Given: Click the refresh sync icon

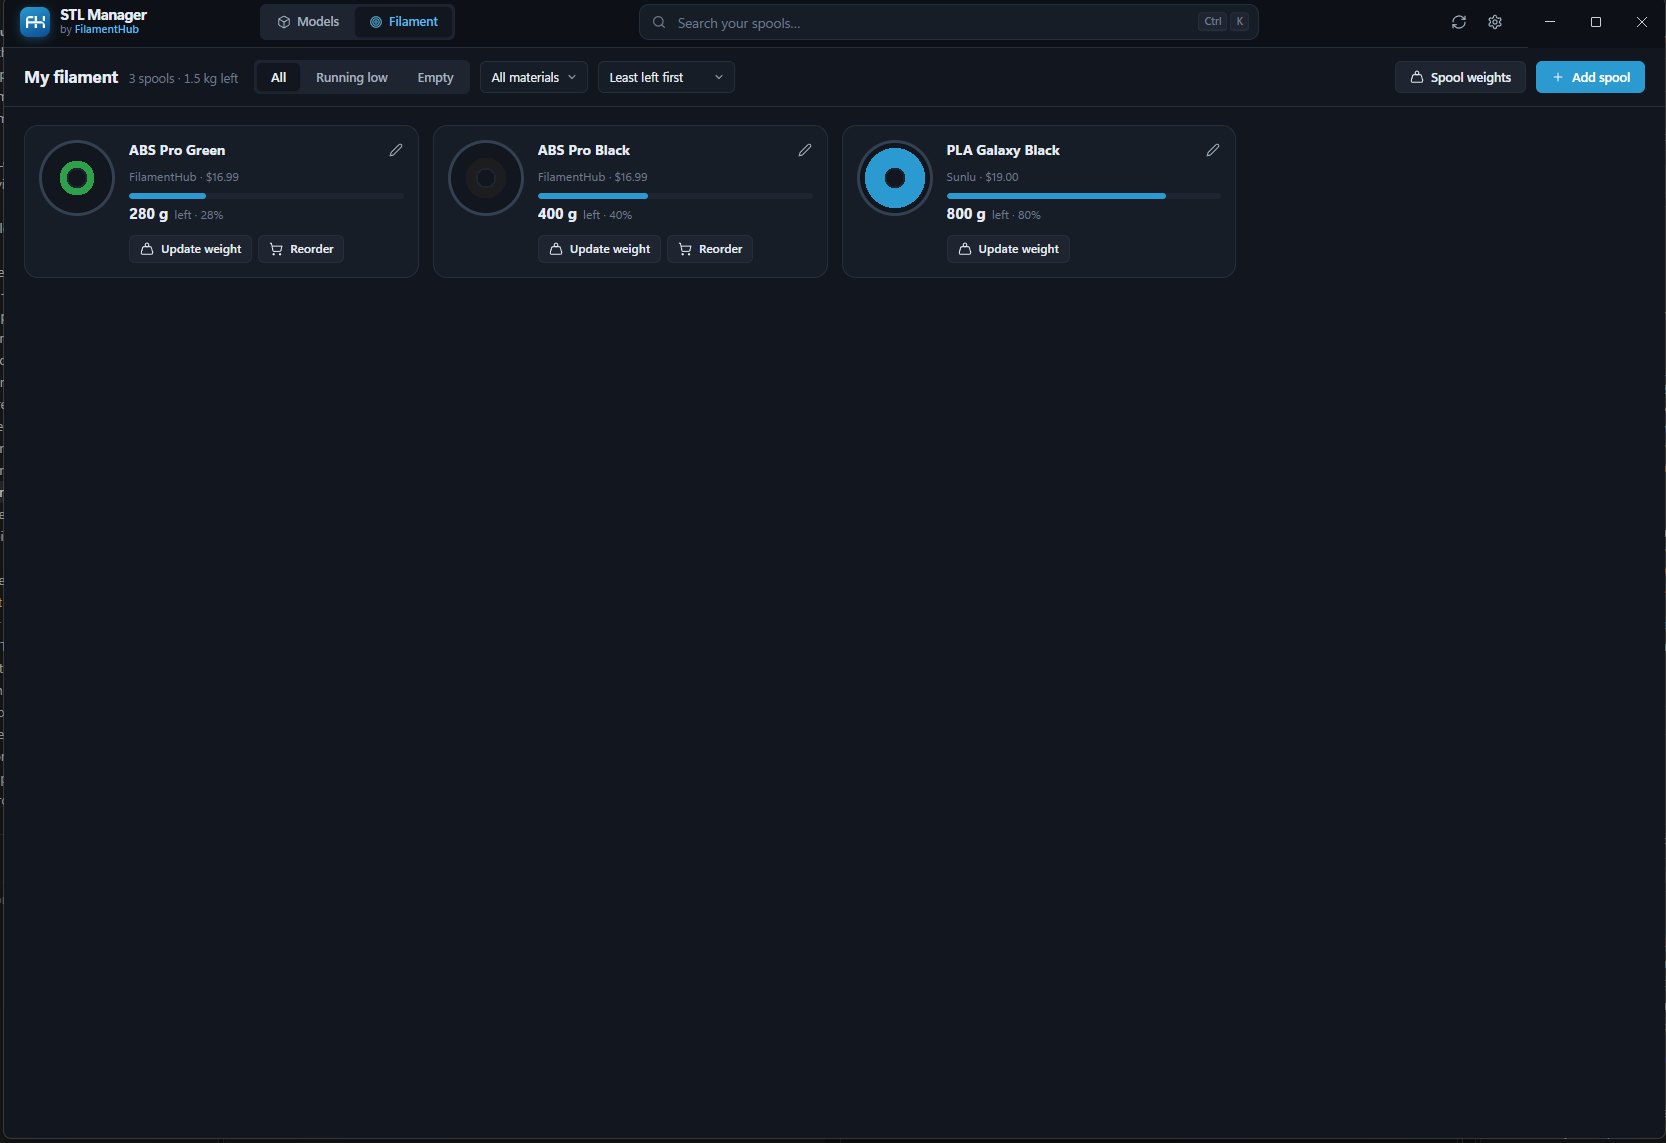Looking at the screenshot, I should pyautogui.click(x=1459, y=22).
